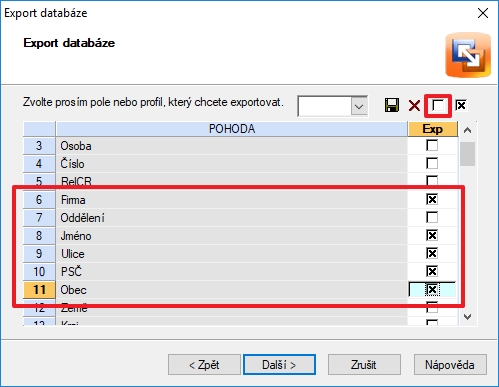Cancel export with the Zrušit button
Image resolution: width=499 pixels, height=387 pixels.
point(364,365)
